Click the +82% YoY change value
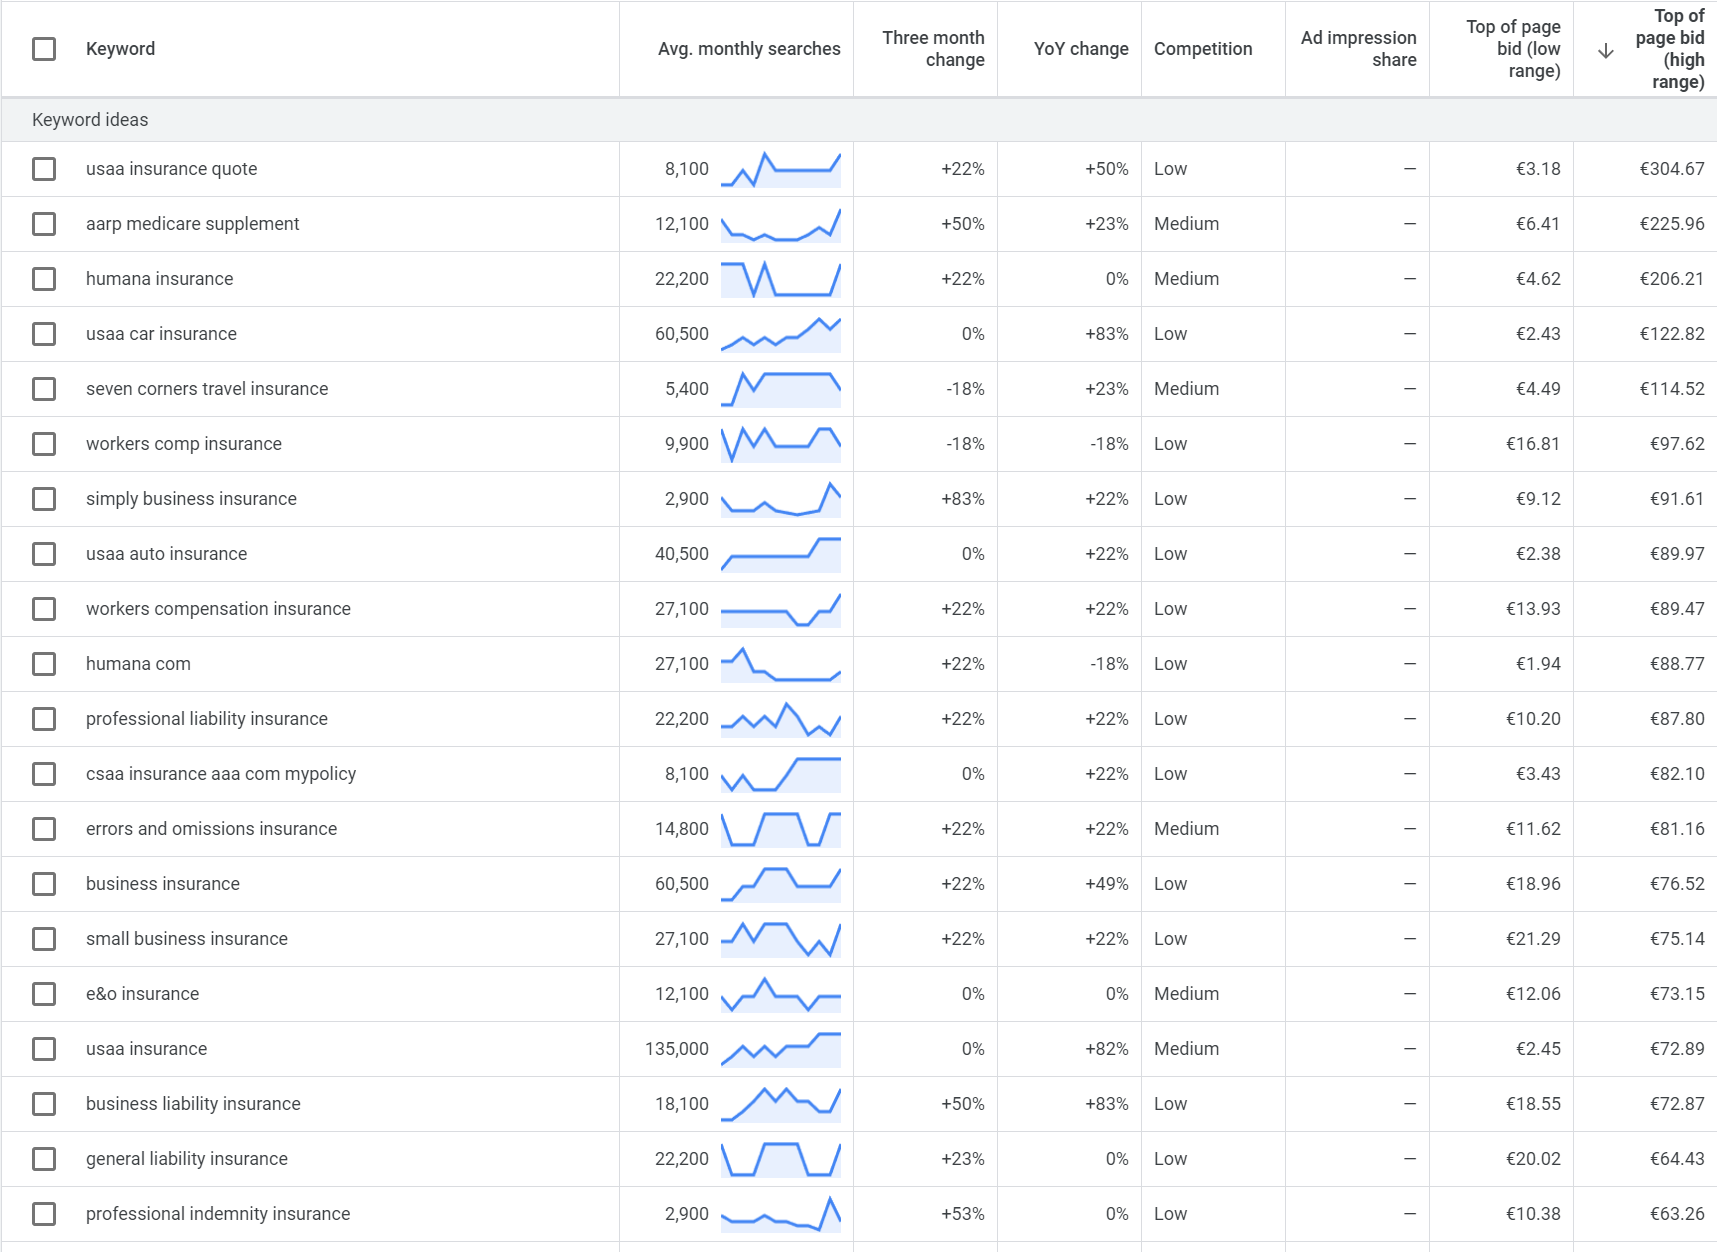Screen dimensions: 1717x1252 tap(1107, 1049)
